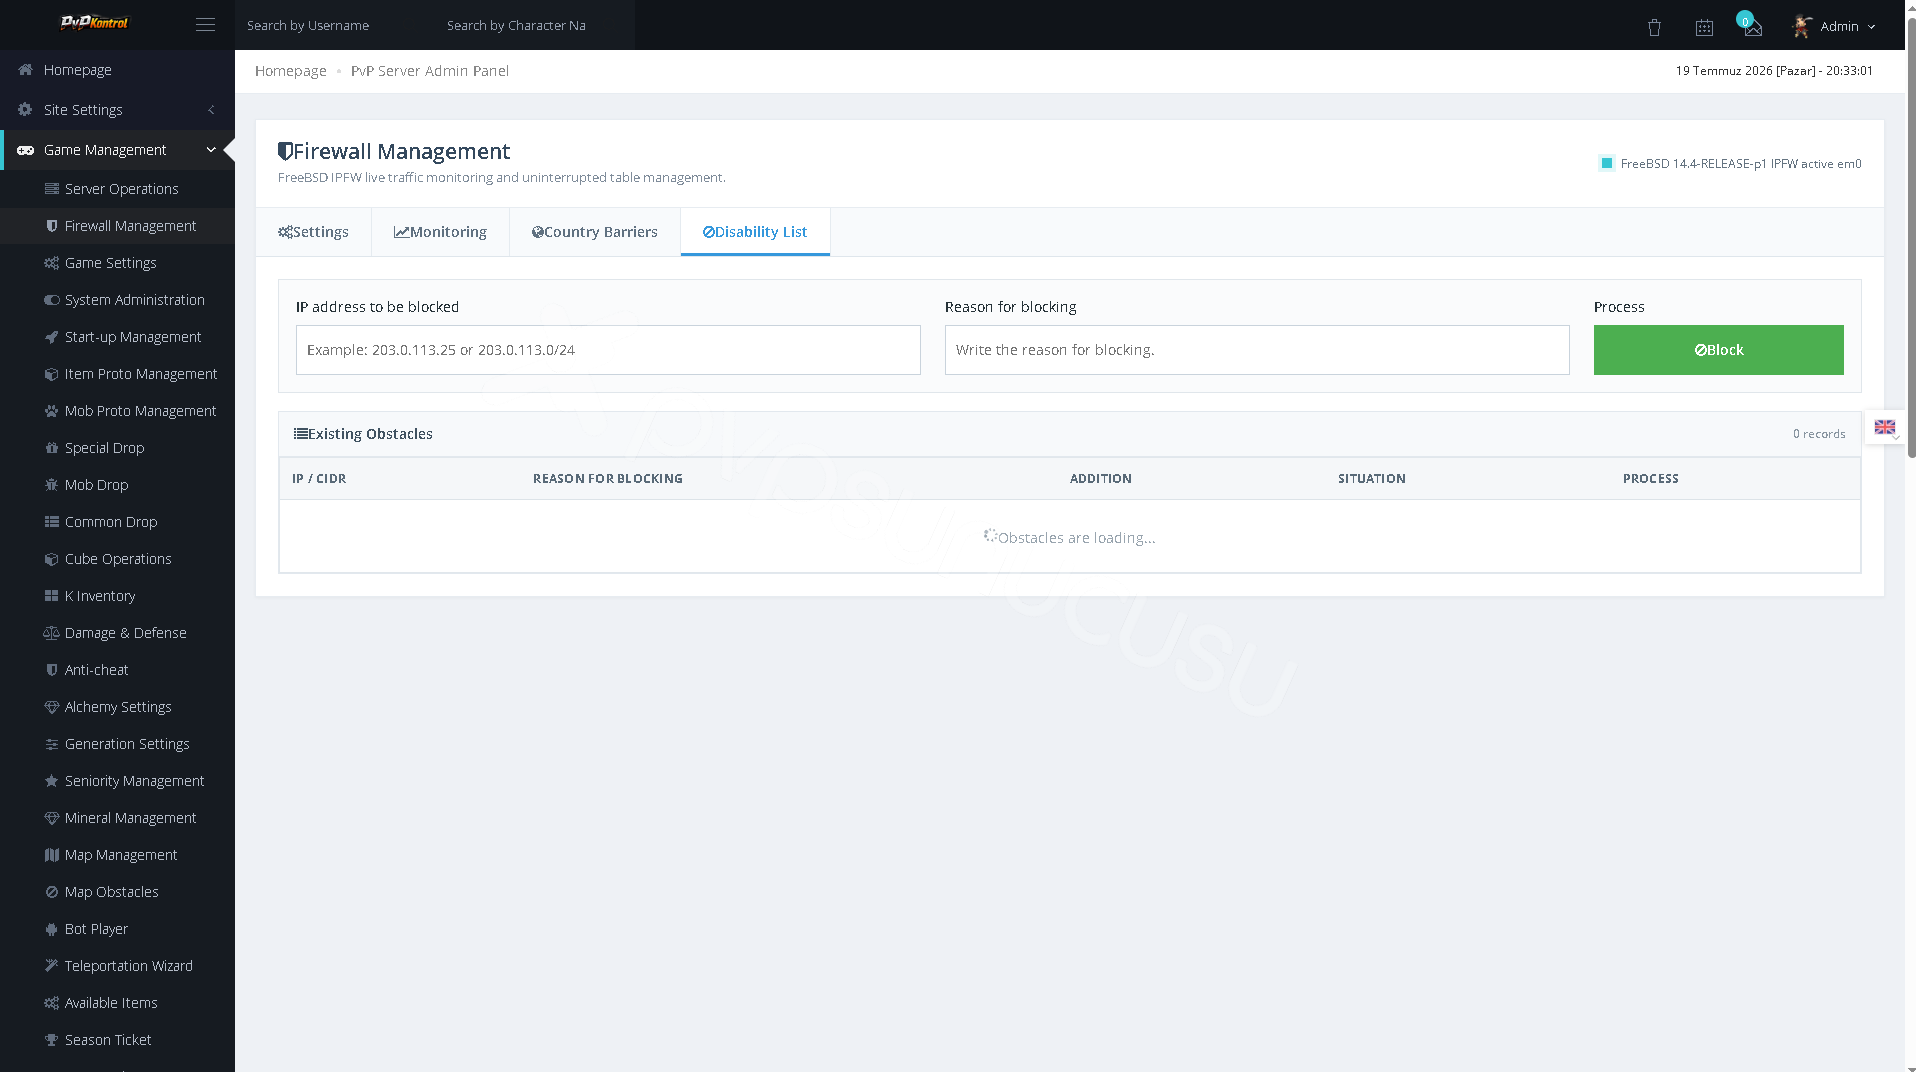Image resolution: width=1916 pixels, height=1072 pixels.
Task: Select the Disability List tab
Action: coord(755,232)
